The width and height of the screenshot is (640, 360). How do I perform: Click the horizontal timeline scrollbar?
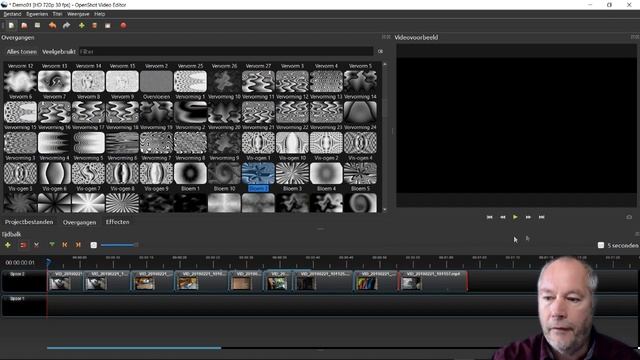[x=134, y=348]
